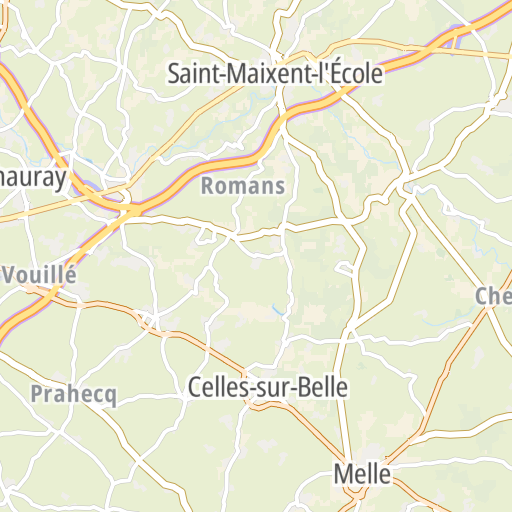Click the small white road loop southwest of Romans

206,236
